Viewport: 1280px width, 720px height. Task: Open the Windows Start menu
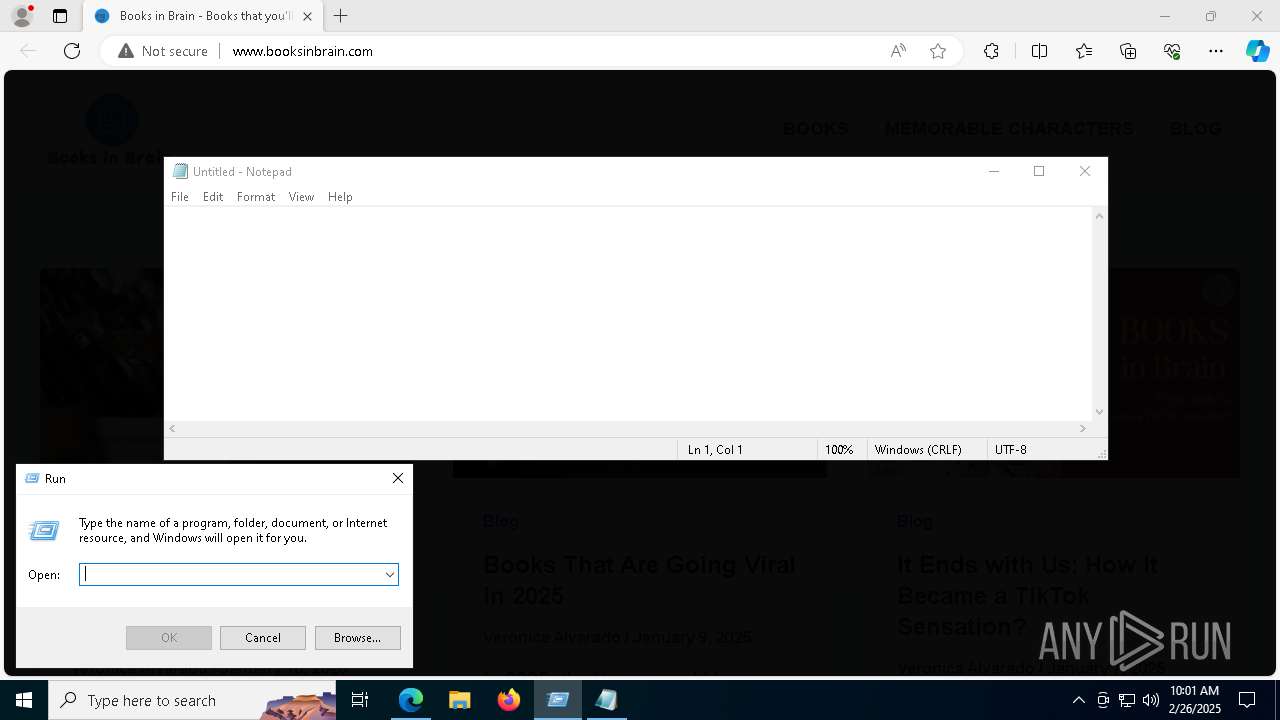point(24,700)
